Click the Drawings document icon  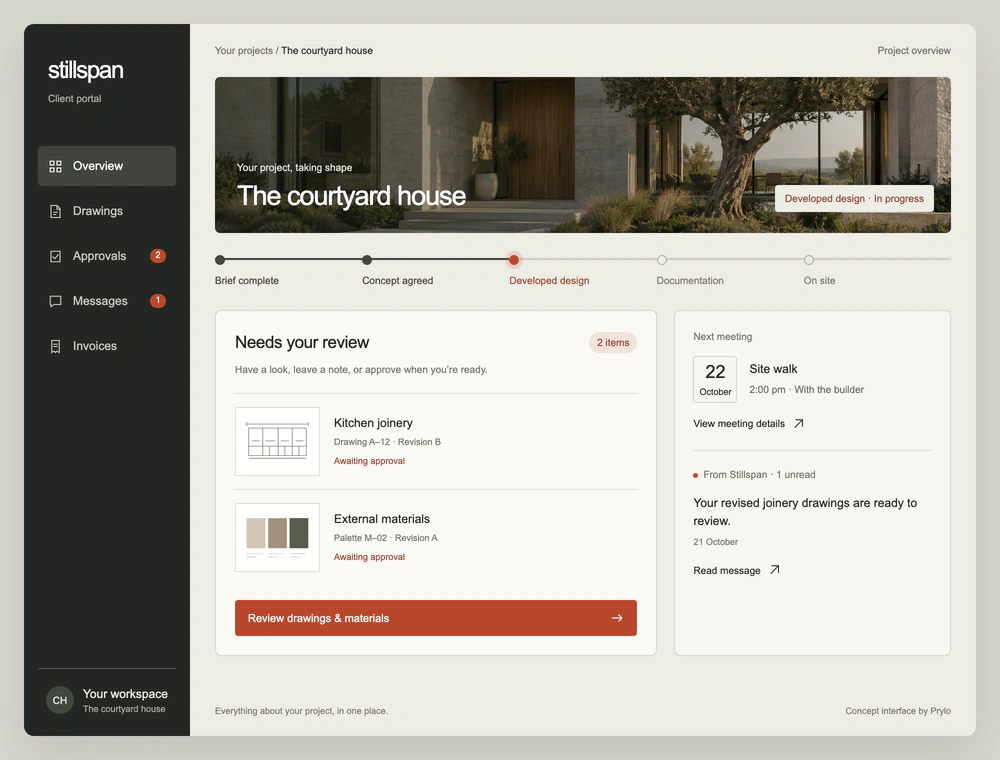point(55,211)
